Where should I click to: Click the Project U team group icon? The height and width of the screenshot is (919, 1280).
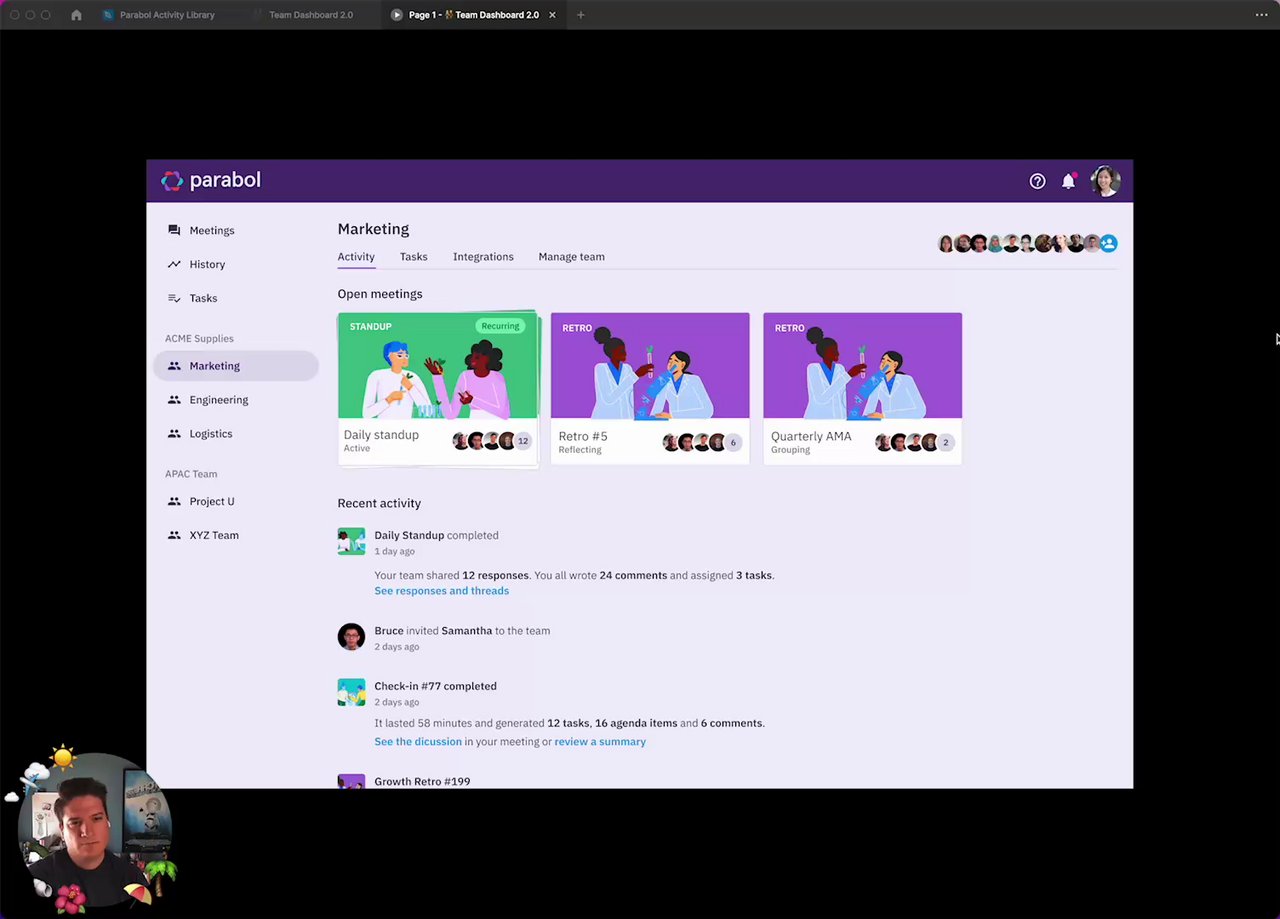(174, 501)
